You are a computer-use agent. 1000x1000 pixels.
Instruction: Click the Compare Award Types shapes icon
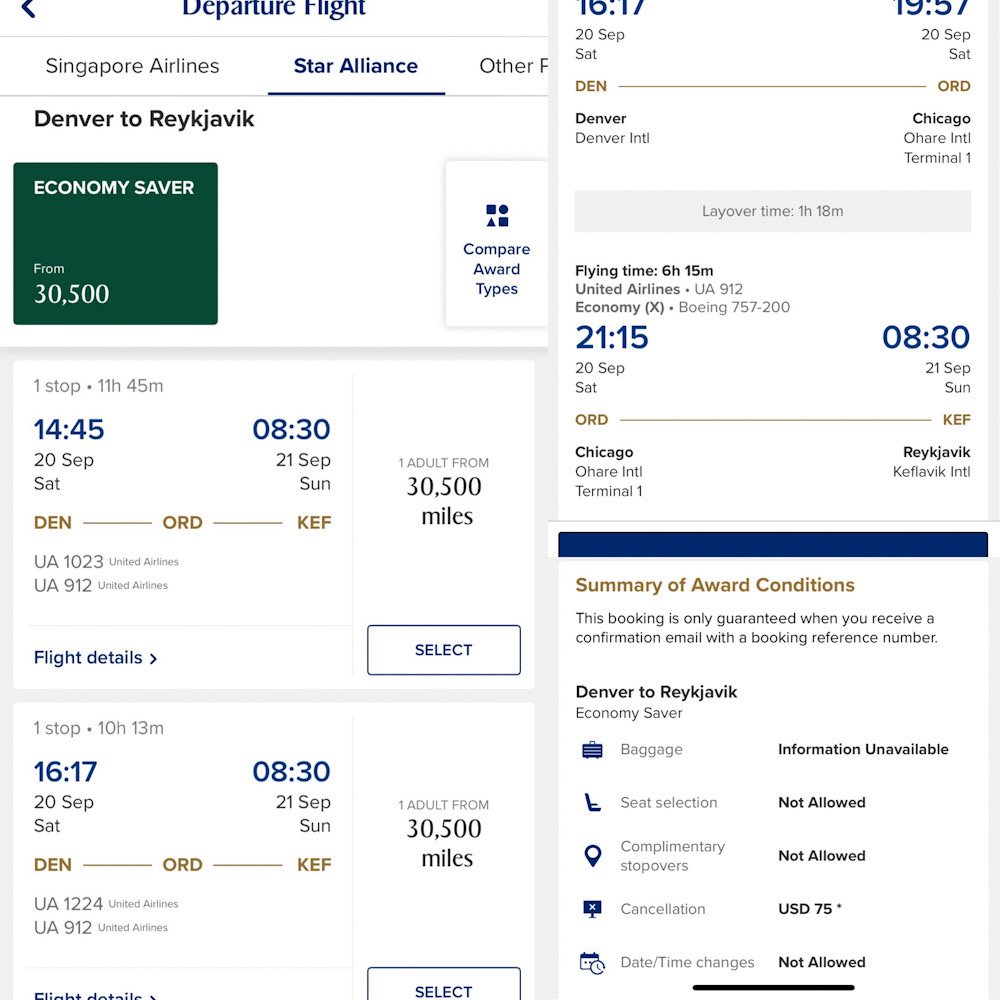coord(497,215)
